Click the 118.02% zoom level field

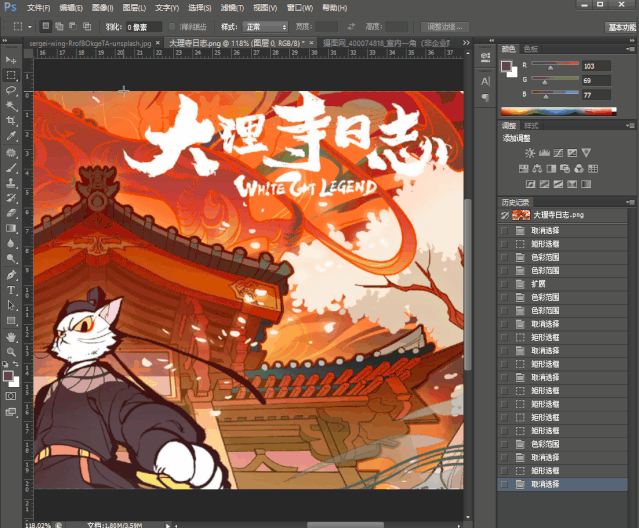[x=38, y=525]
